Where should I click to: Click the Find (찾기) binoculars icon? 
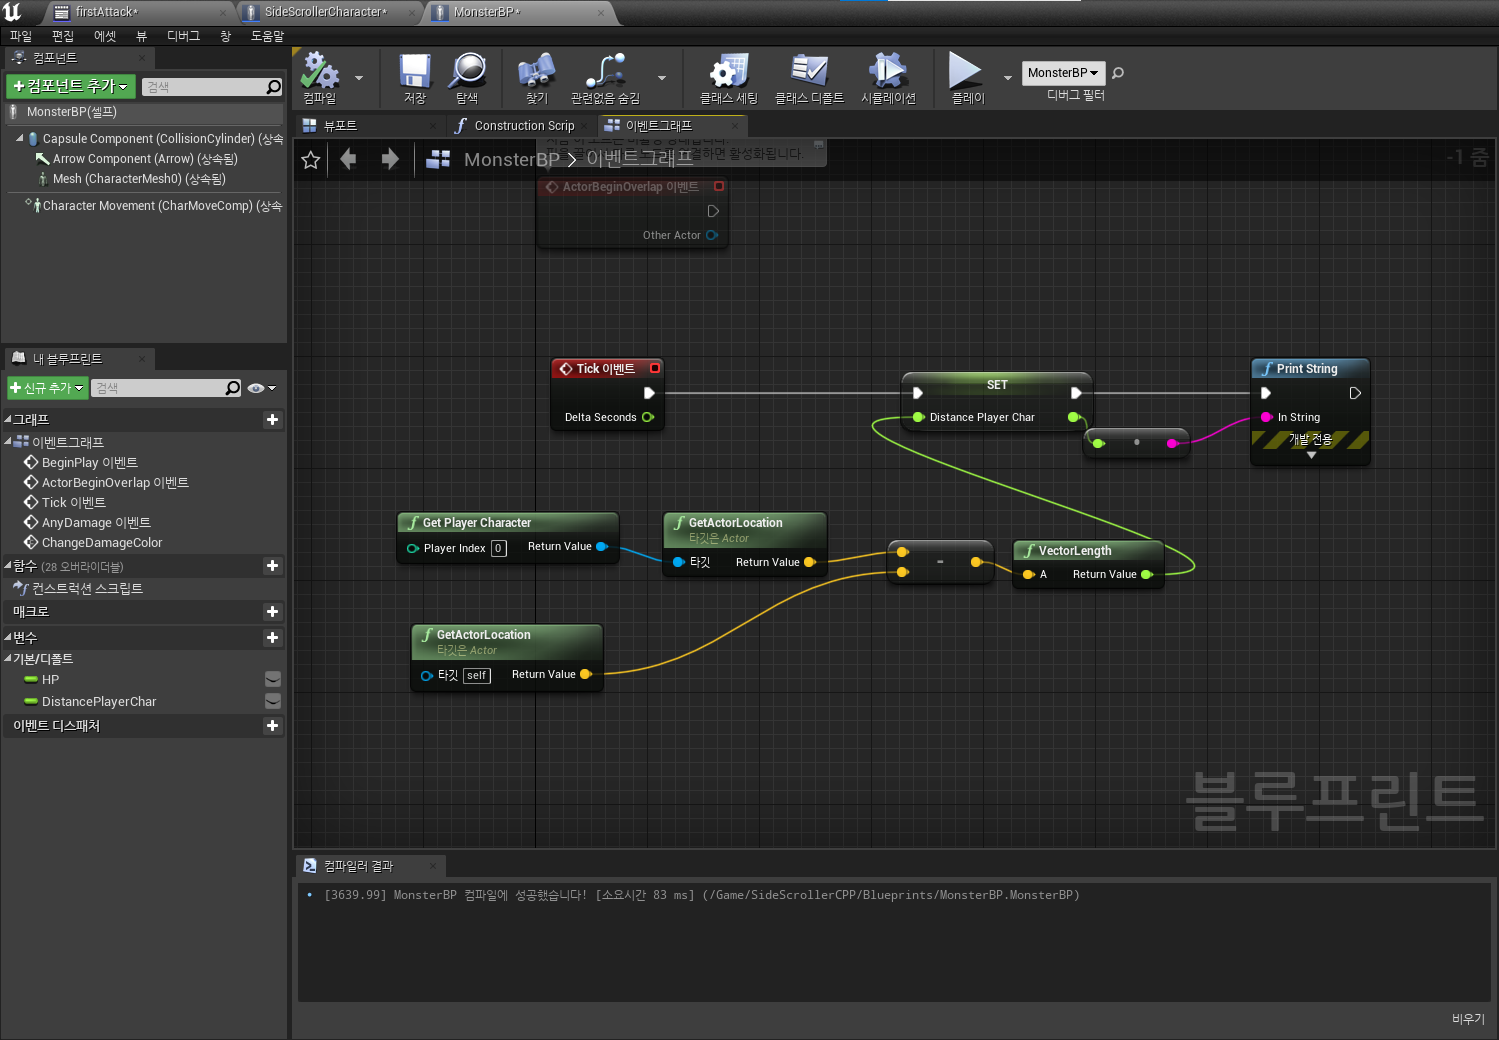pos(537,72)
